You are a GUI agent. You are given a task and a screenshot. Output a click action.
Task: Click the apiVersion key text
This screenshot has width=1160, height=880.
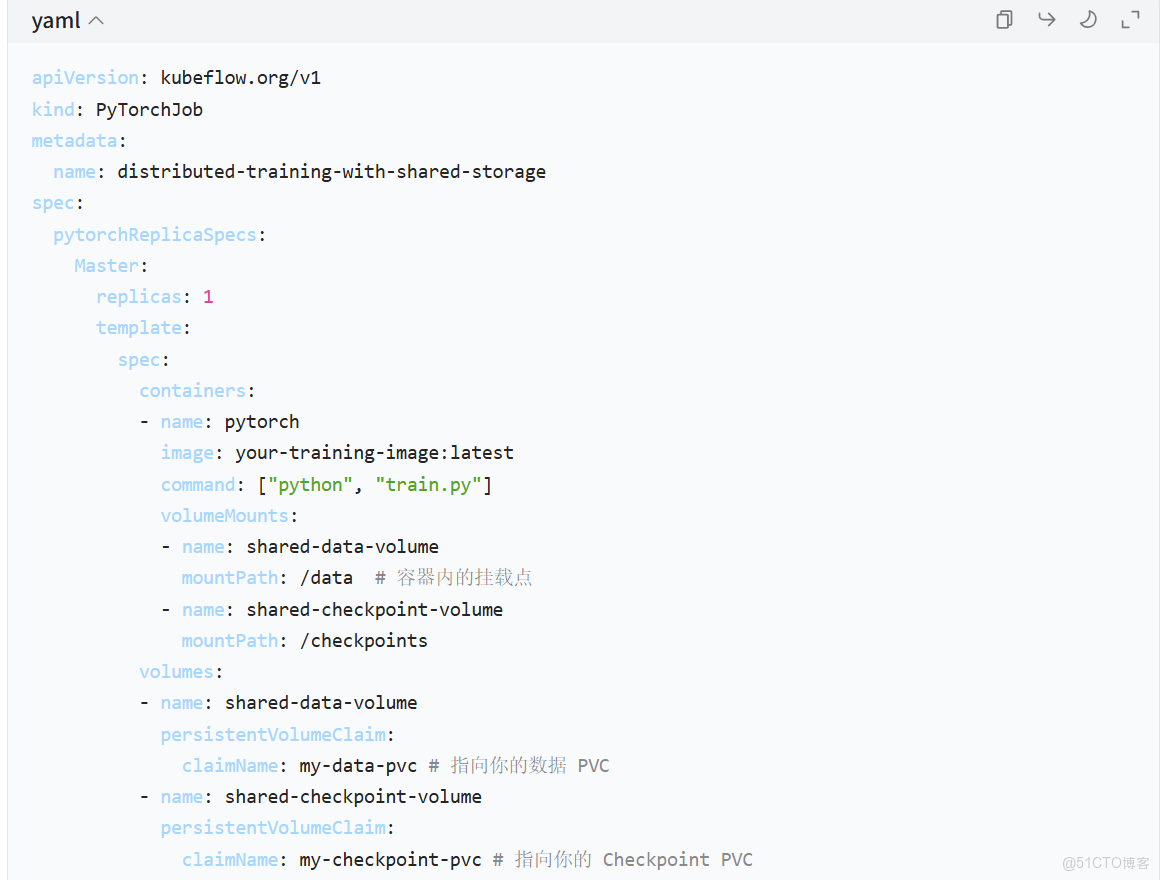[x=85, y=78]
